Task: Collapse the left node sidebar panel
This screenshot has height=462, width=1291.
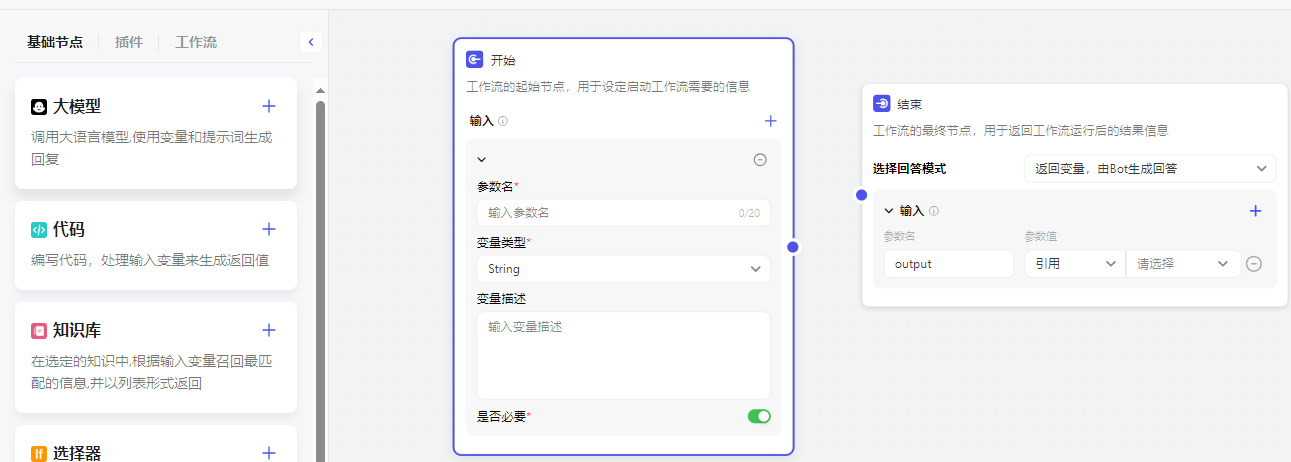Action: [x=311, y=42]
